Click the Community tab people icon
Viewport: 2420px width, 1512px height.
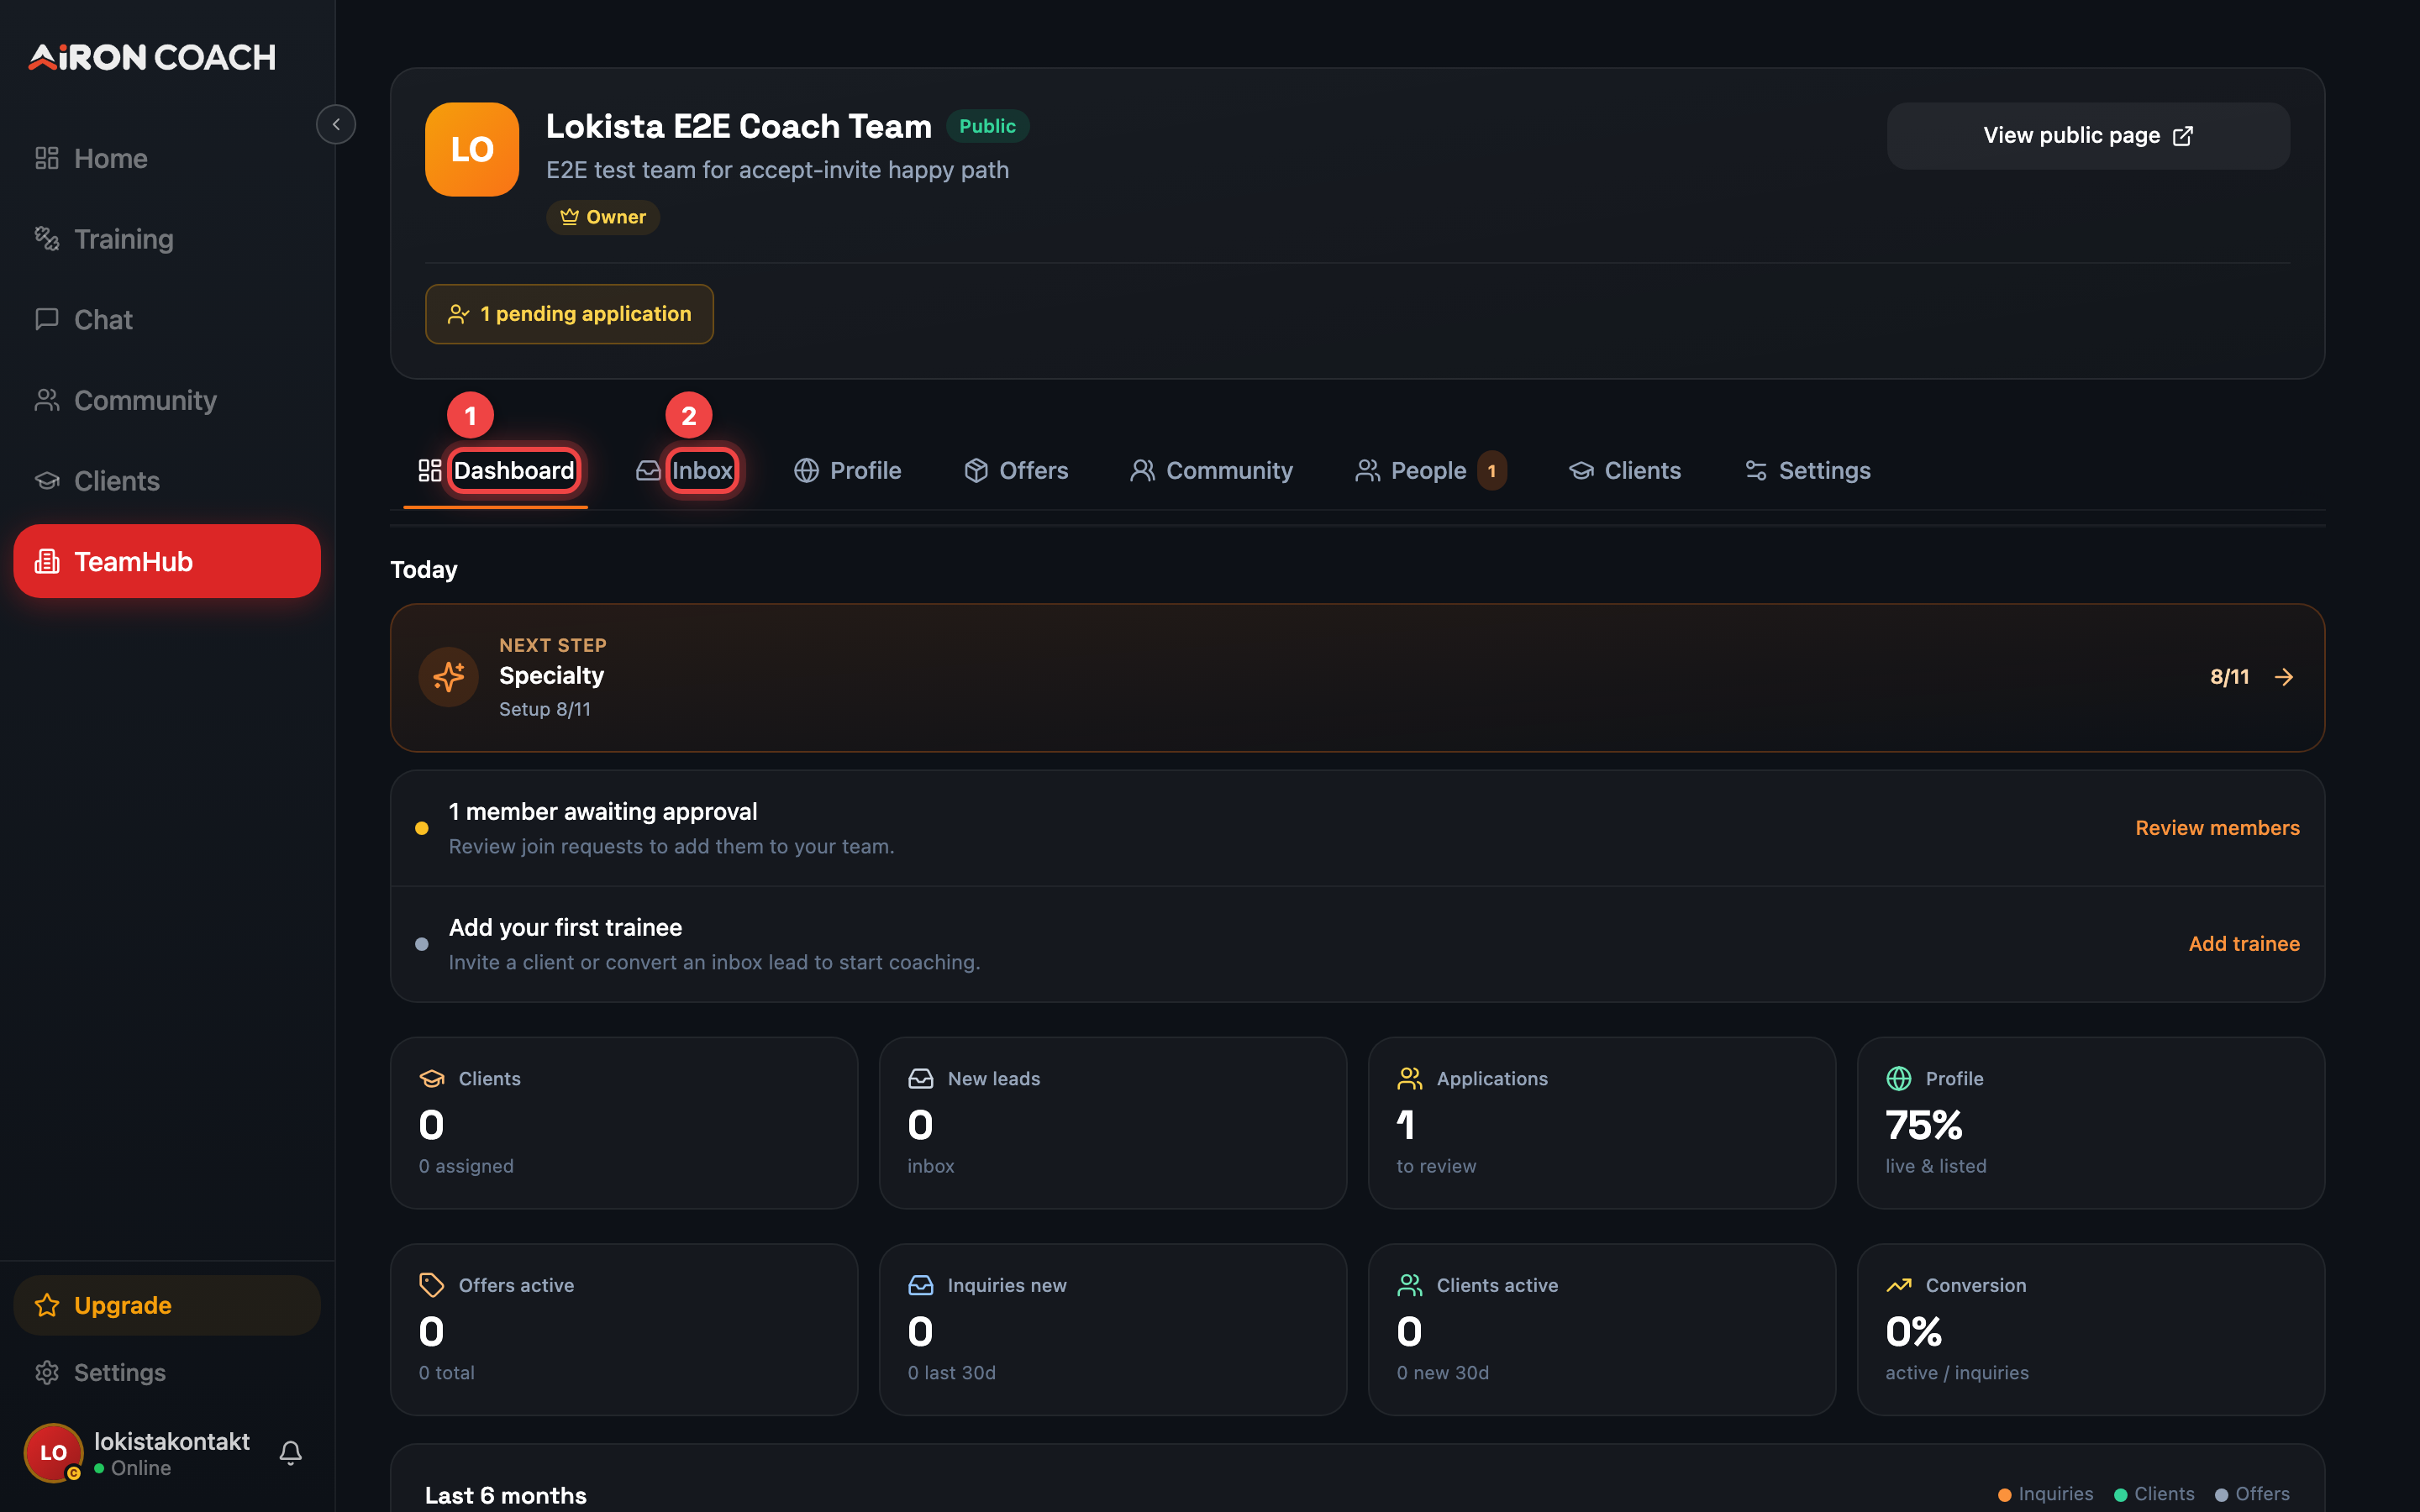tap(1142, 470)
